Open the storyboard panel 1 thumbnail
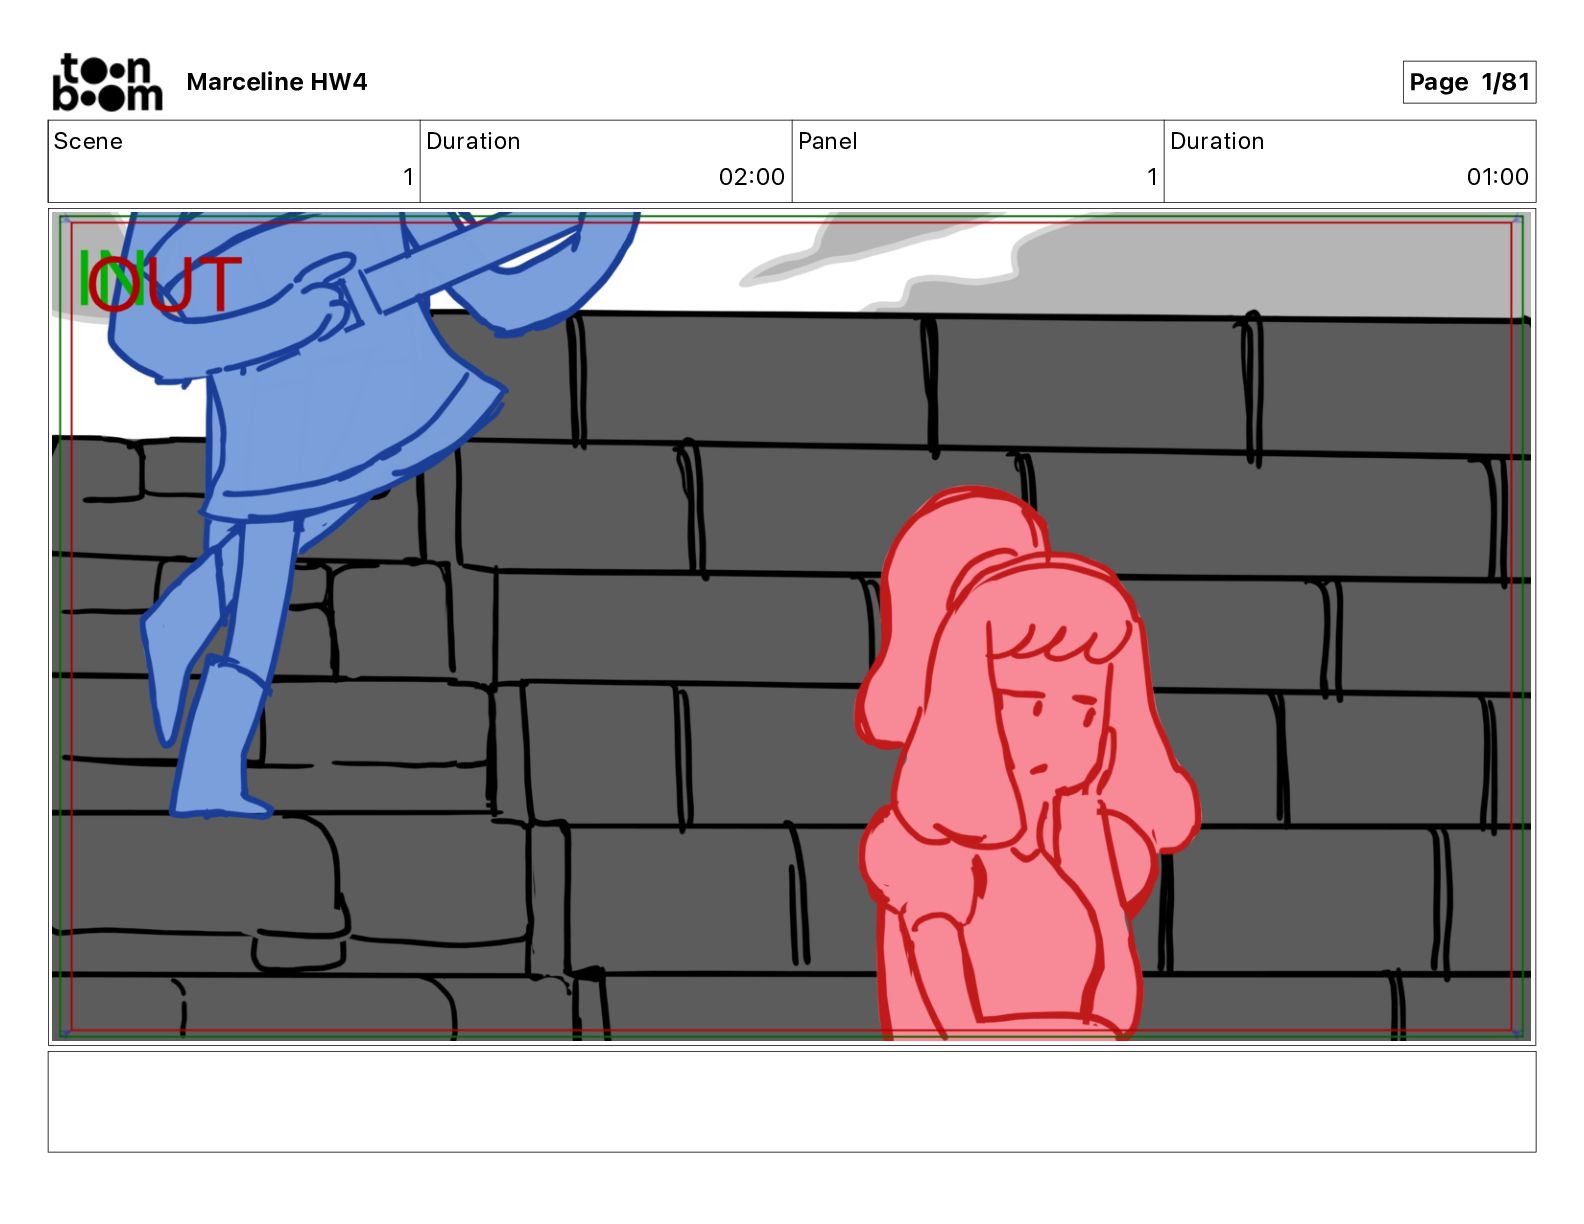The image size is (1584, 1224). pos(792,627)
